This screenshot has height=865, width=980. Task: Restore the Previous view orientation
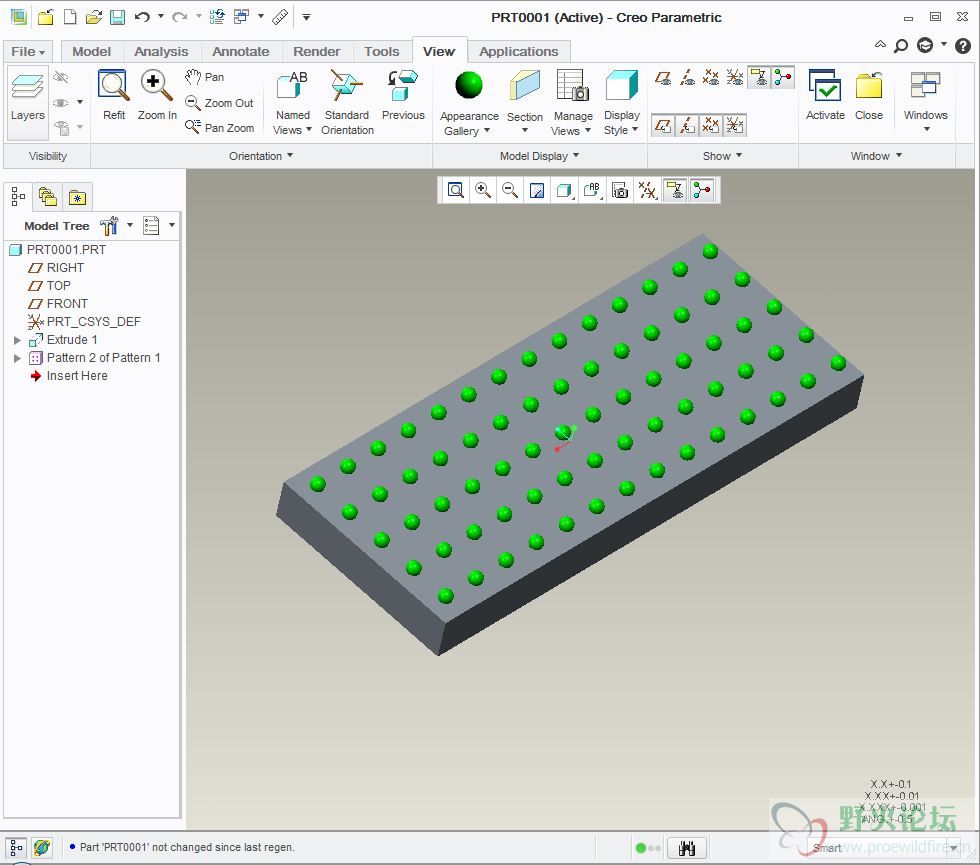point(403,95)
